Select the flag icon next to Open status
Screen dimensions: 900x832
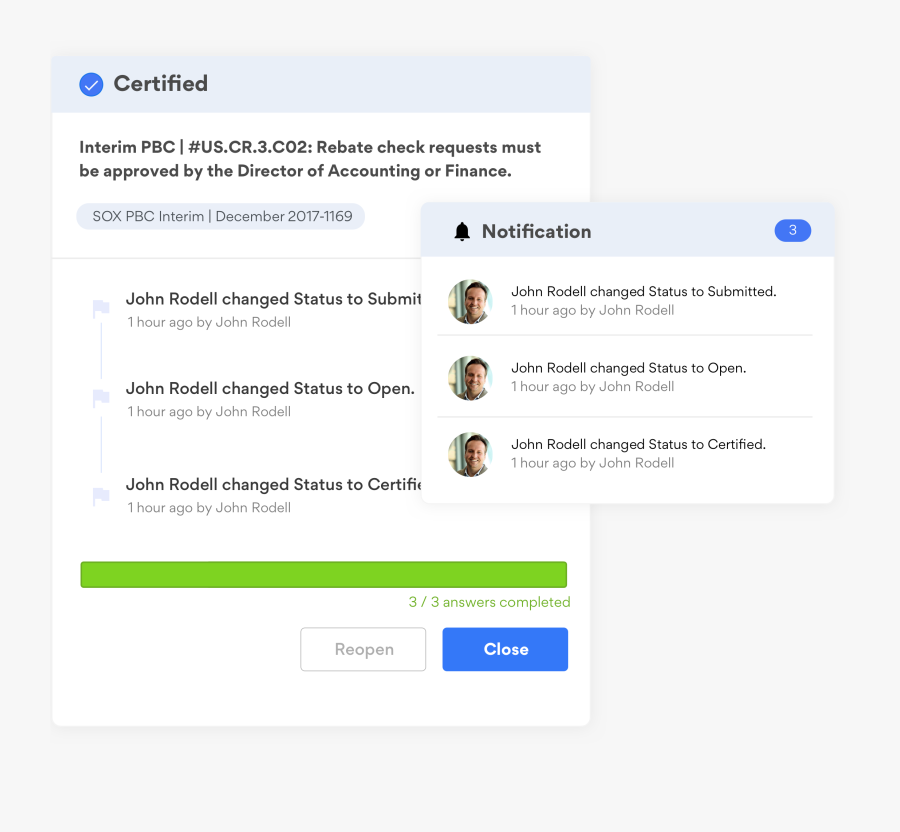(101, 398)
